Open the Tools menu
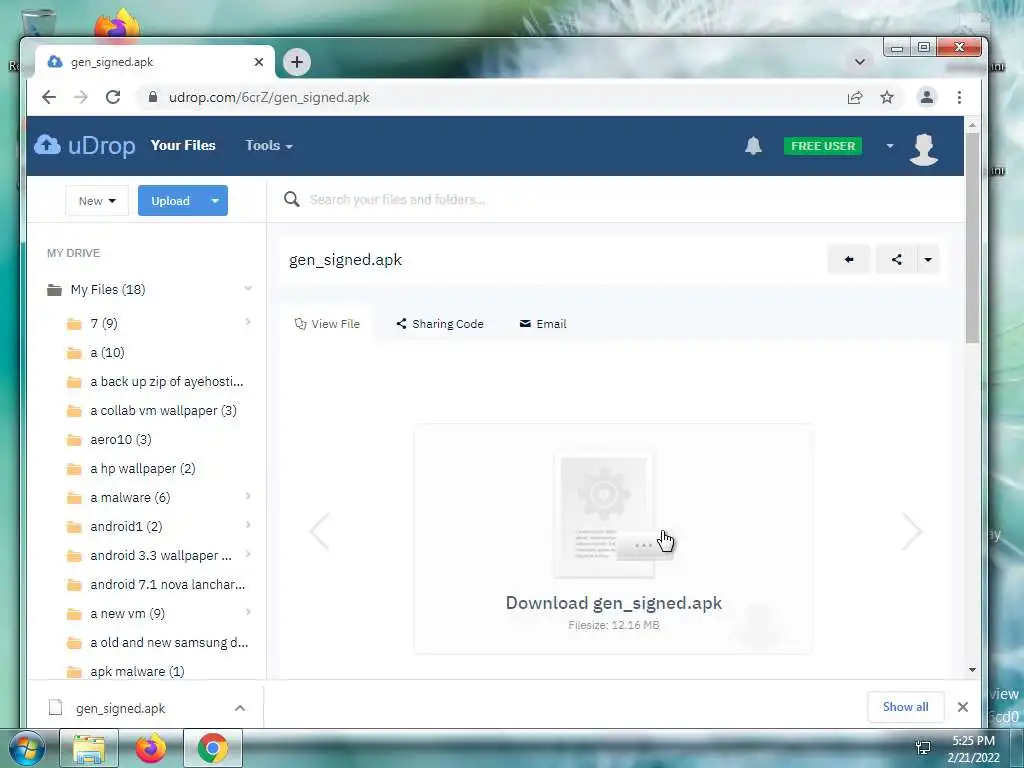The image size is (1024, 768). 268,145
